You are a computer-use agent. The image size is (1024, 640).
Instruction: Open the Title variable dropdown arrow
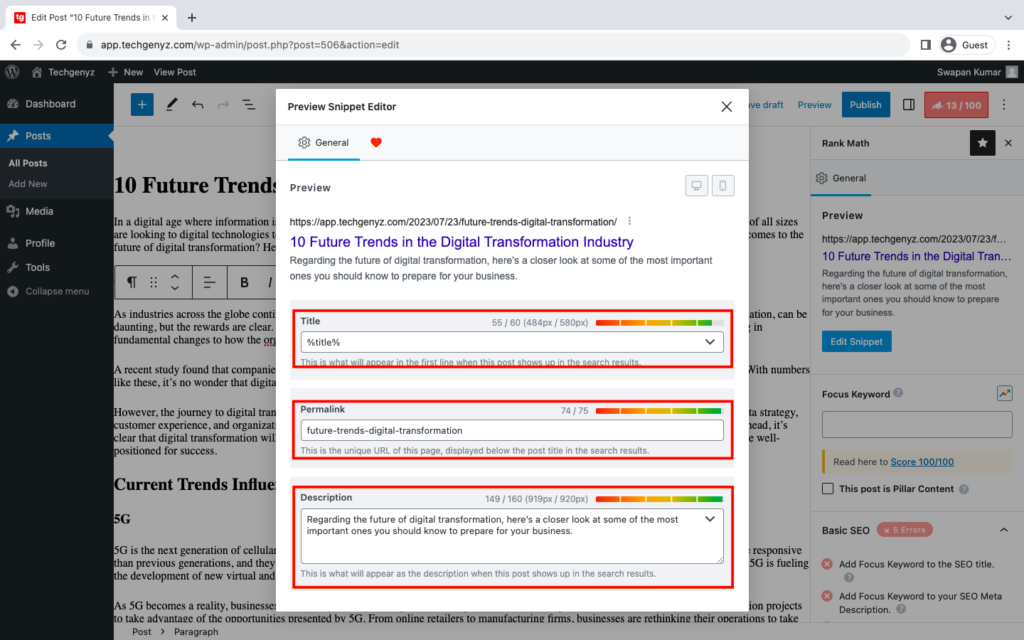(710, 342)
